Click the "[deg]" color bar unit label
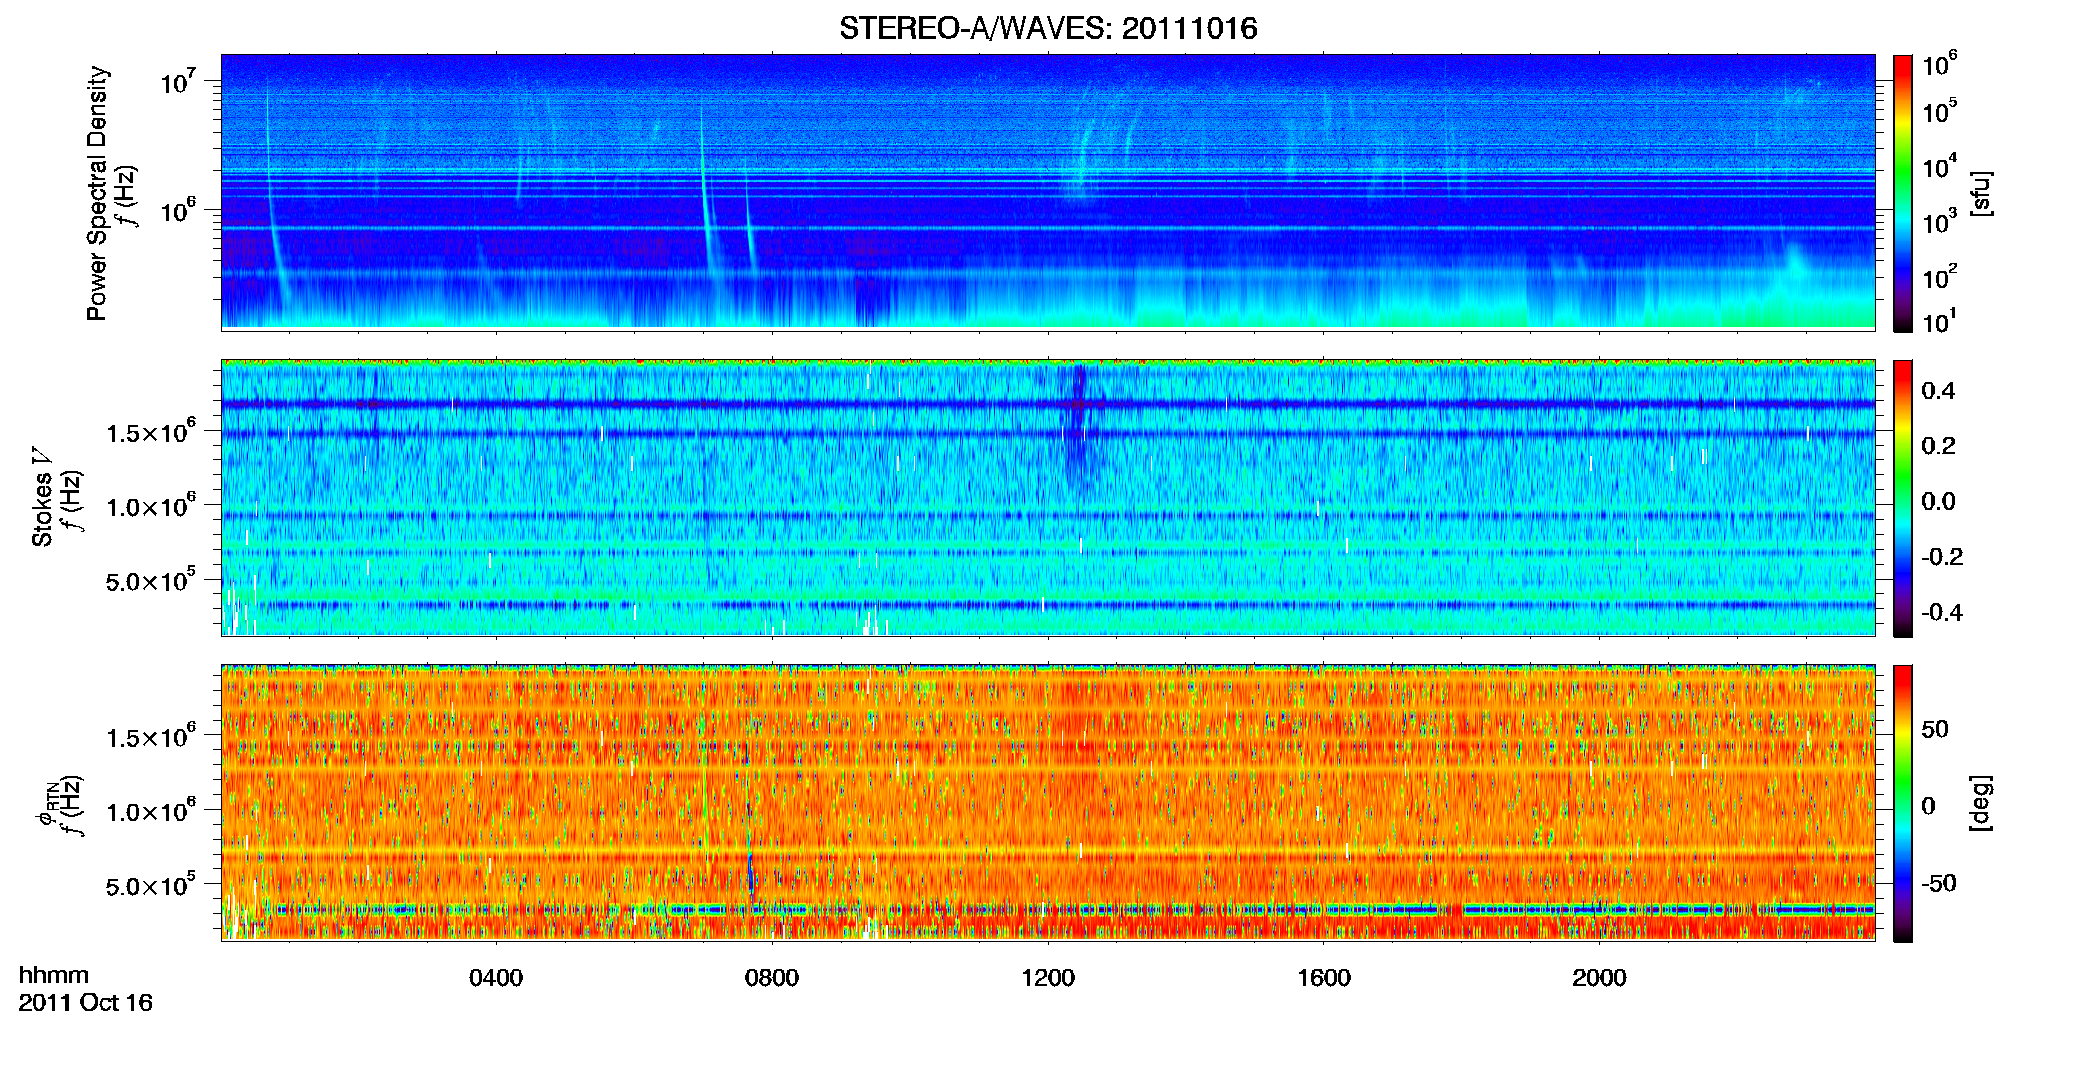The width and height of the screenshot is (2096, 1080). 1981,803
